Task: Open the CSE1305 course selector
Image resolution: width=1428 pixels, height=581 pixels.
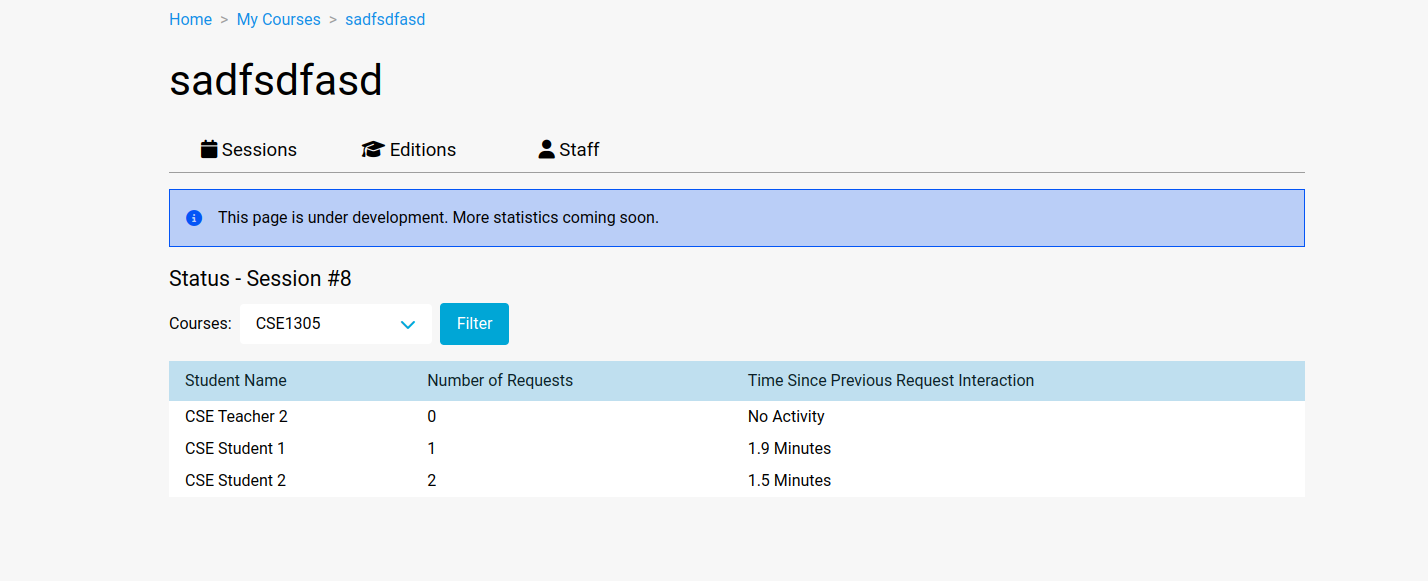Action: (336, 324)
